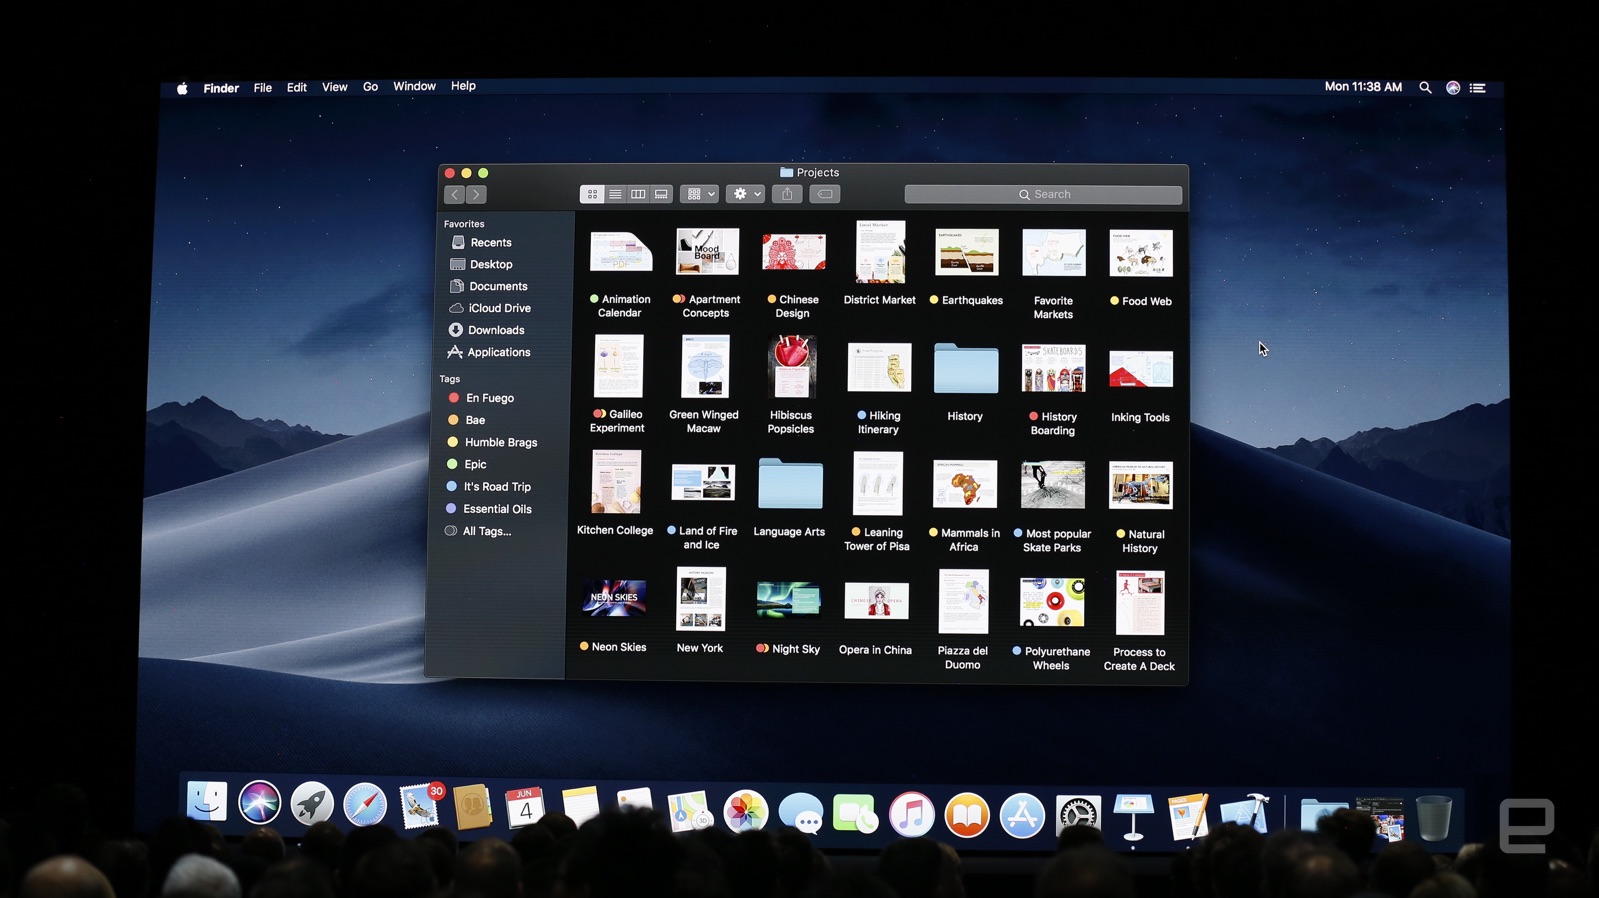The height and width of the screenshot is (898, 1599).
Task: Open the group-by arrangement dropdown
Action: tap(699, 194)
